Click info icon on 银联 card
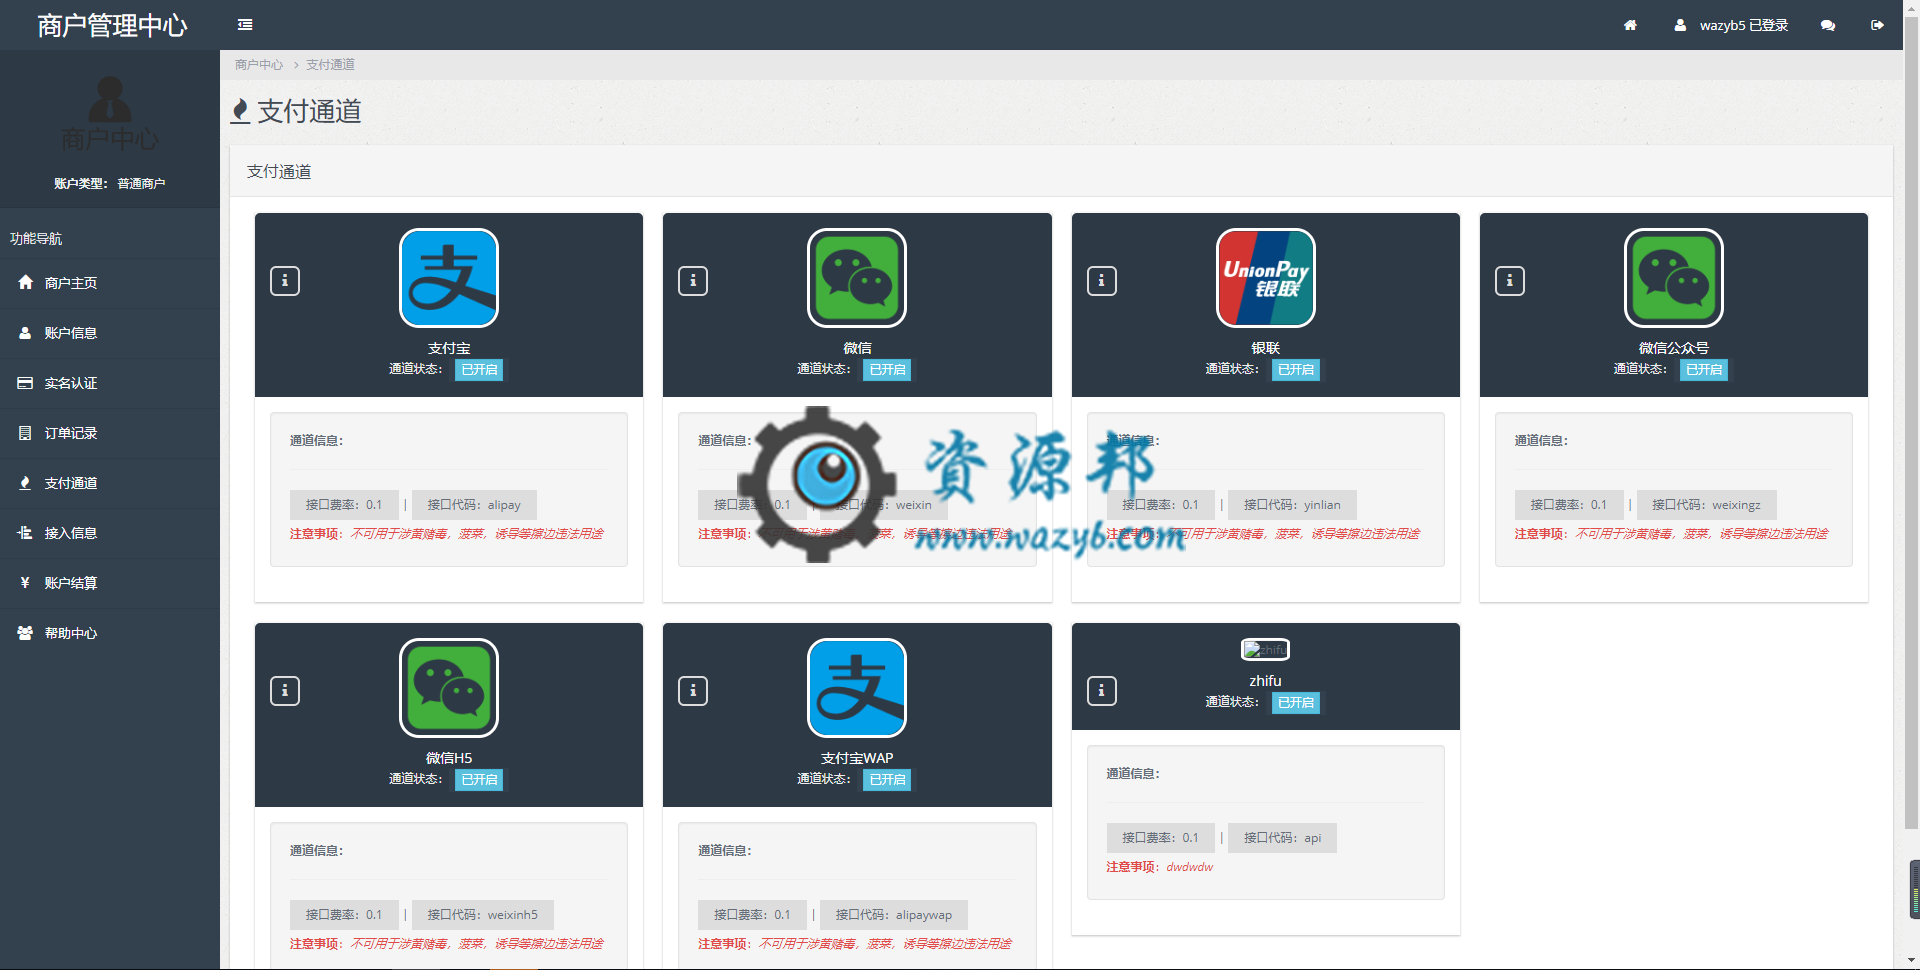 [x=1102, y=281]
